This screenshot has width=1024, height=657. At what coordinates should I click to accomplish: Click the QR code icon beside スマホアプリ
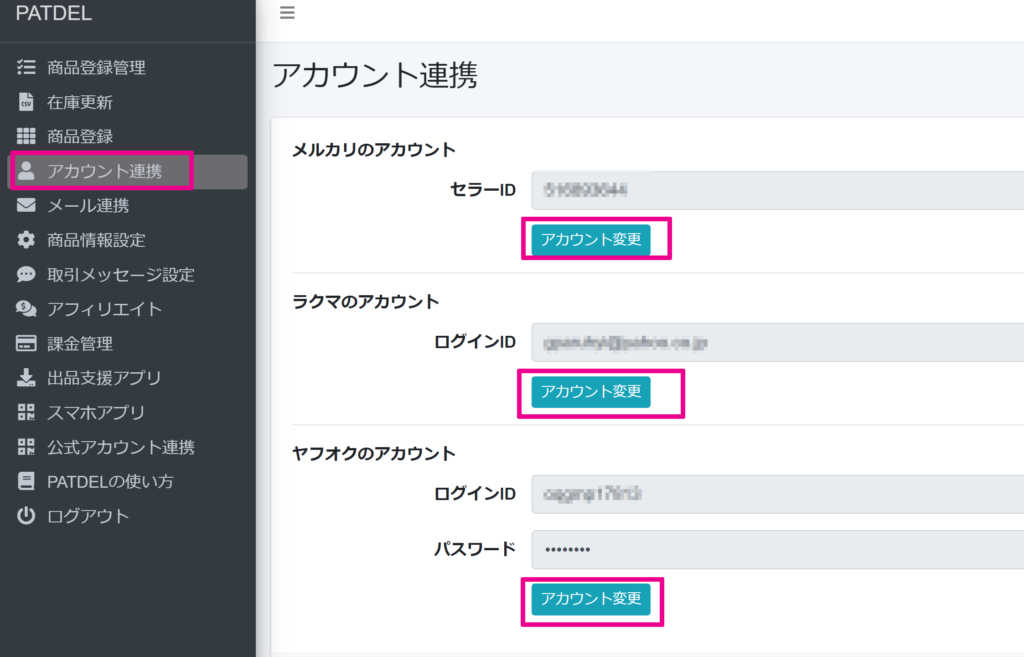coord(27,413)
